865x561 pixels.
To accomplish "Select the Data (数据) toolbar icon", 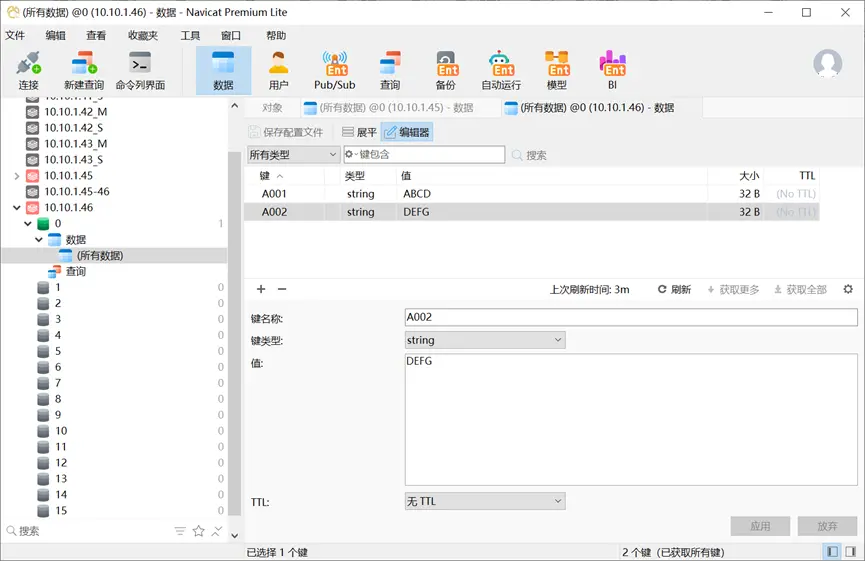I will click(223, 70).
